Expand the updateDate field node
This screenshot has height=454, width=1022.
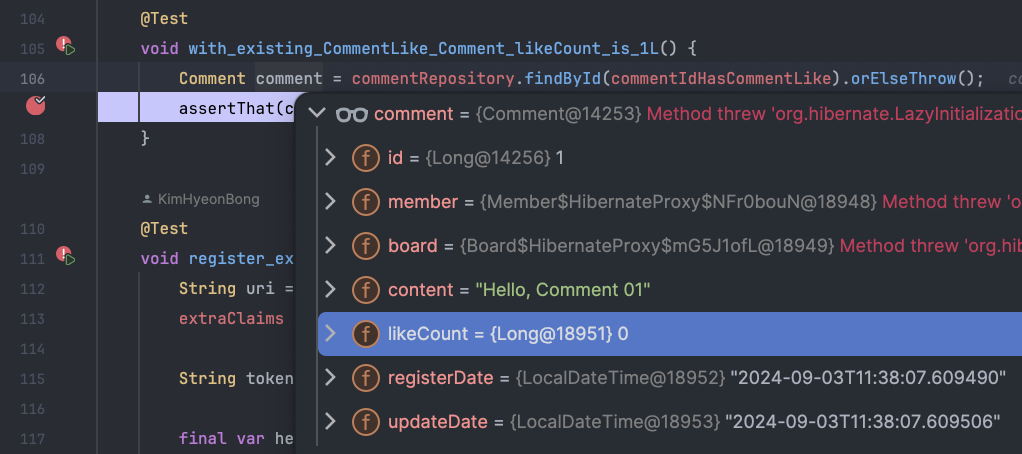pyautogui.click(x=330, y=421)
